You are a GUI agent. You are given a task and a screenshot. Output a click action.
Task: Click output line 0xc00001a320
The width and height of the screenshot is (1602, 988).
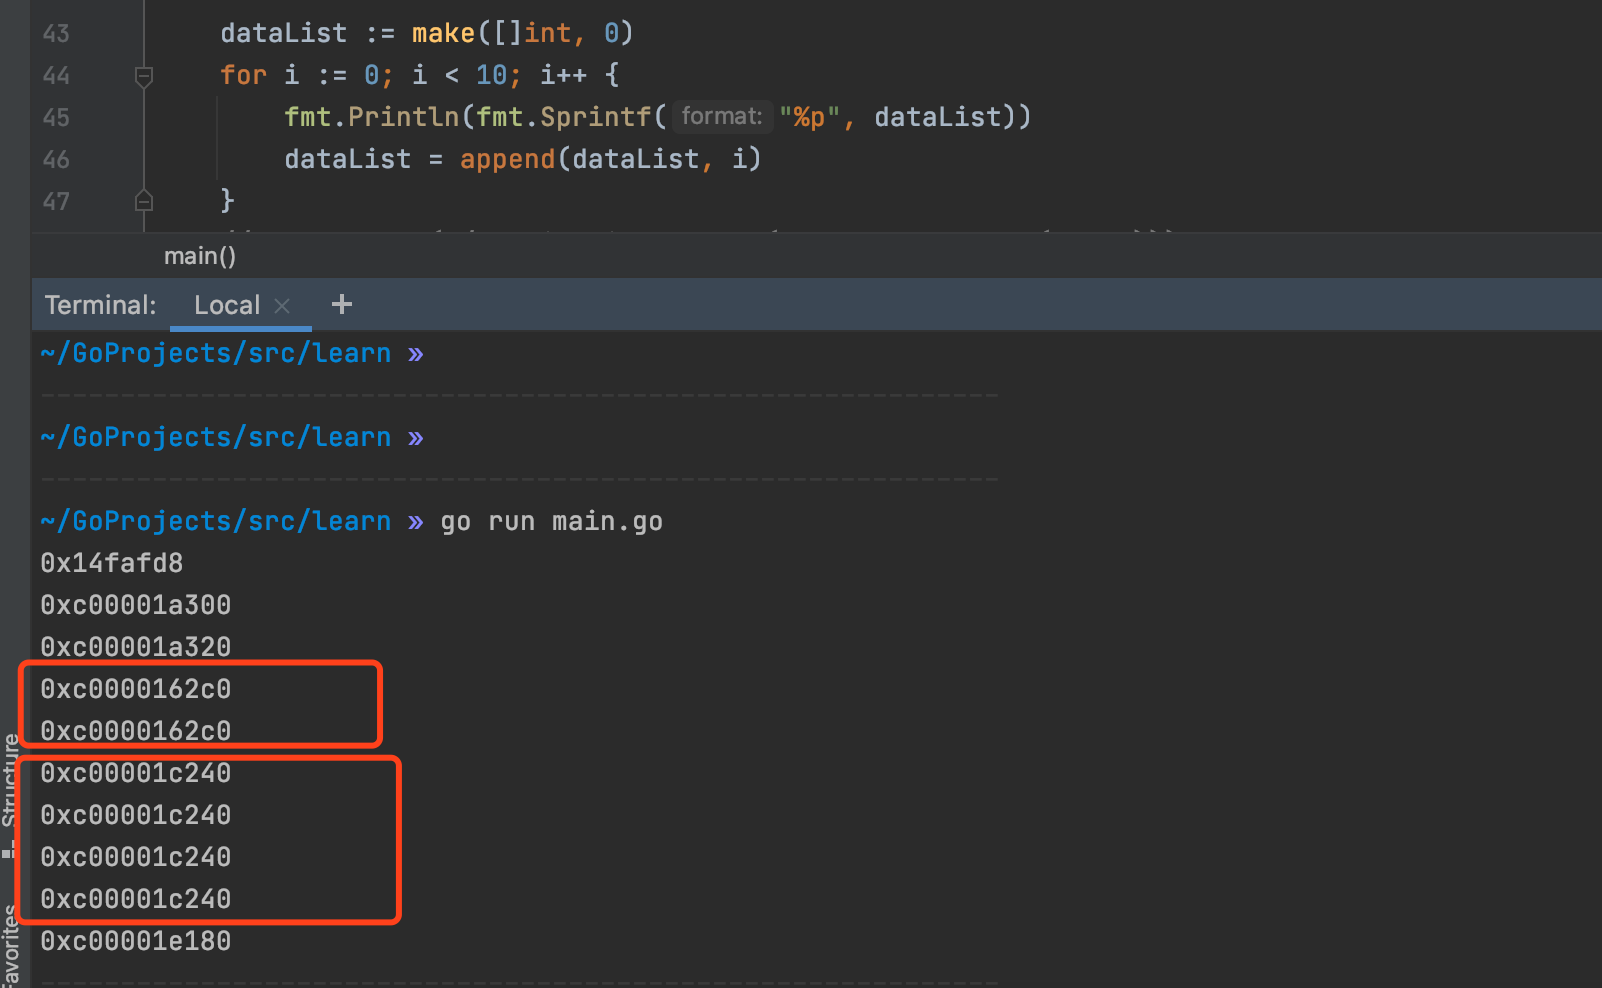click(x=136, y=647)
